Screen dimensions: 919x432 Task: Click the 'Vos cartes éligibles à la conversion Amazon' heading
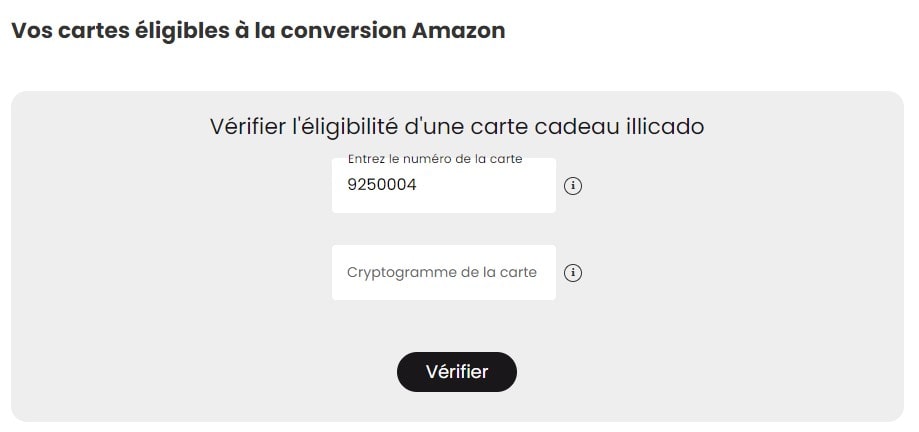[258, 30]
